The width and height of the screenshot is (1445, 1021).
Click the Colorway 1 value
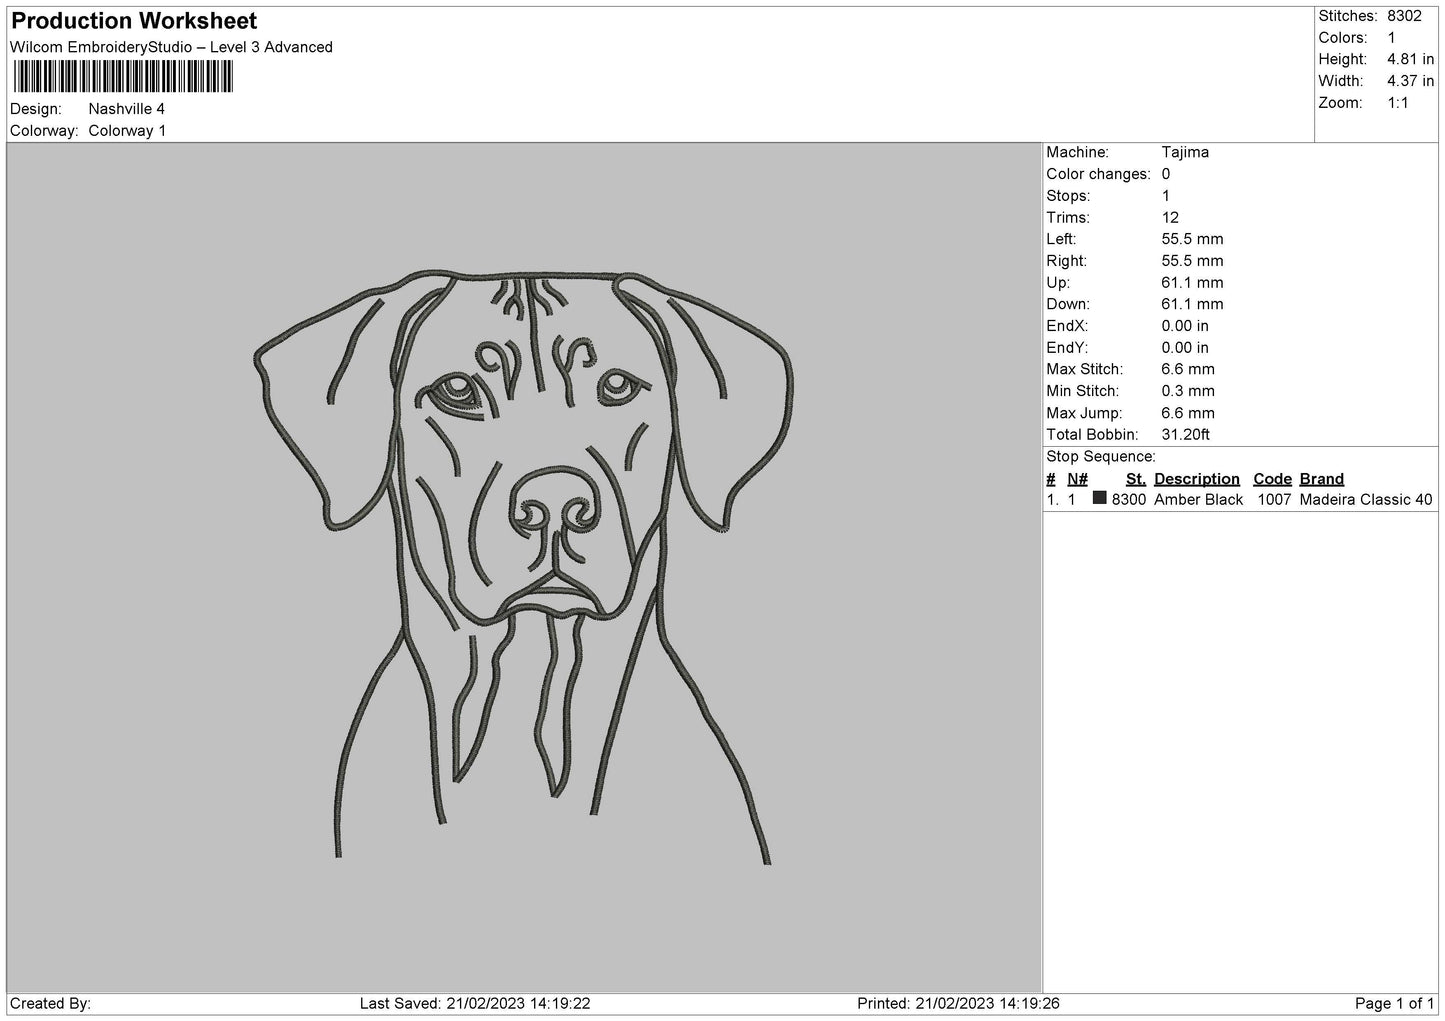128,131
